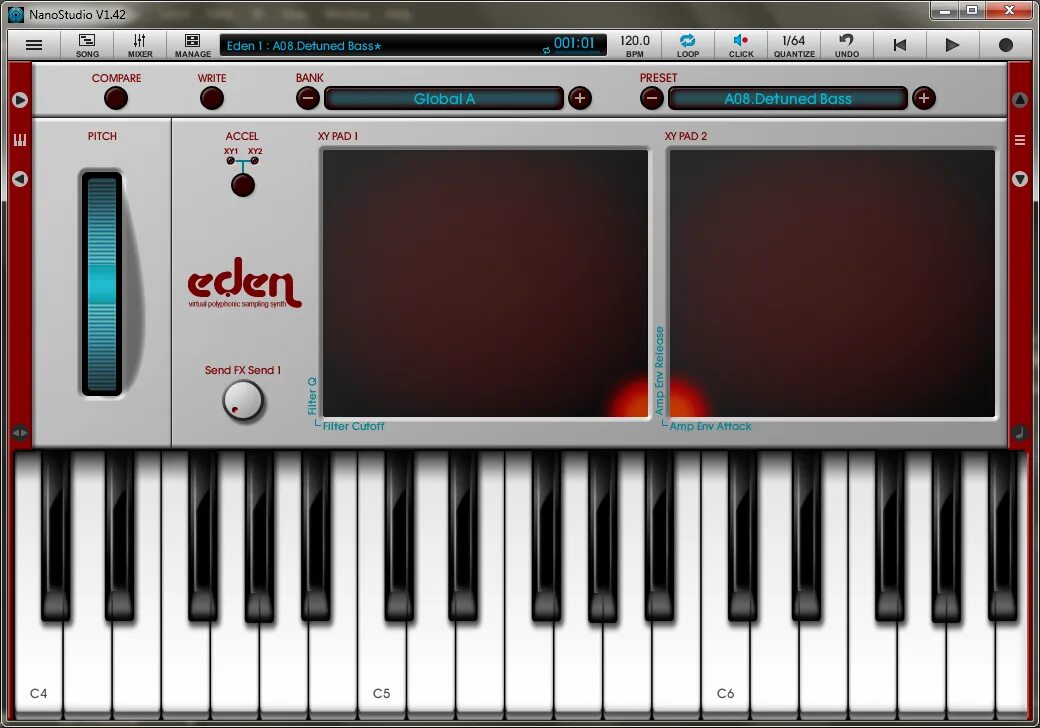
Task: Click the note icon at right sidebar bottom
Action: click(1019, 433)
